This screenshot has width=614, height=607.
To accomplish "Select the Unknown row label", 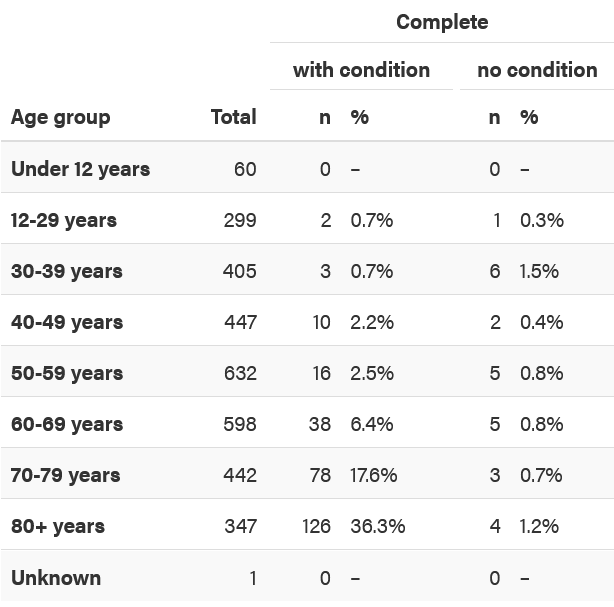I will point(56,578).
